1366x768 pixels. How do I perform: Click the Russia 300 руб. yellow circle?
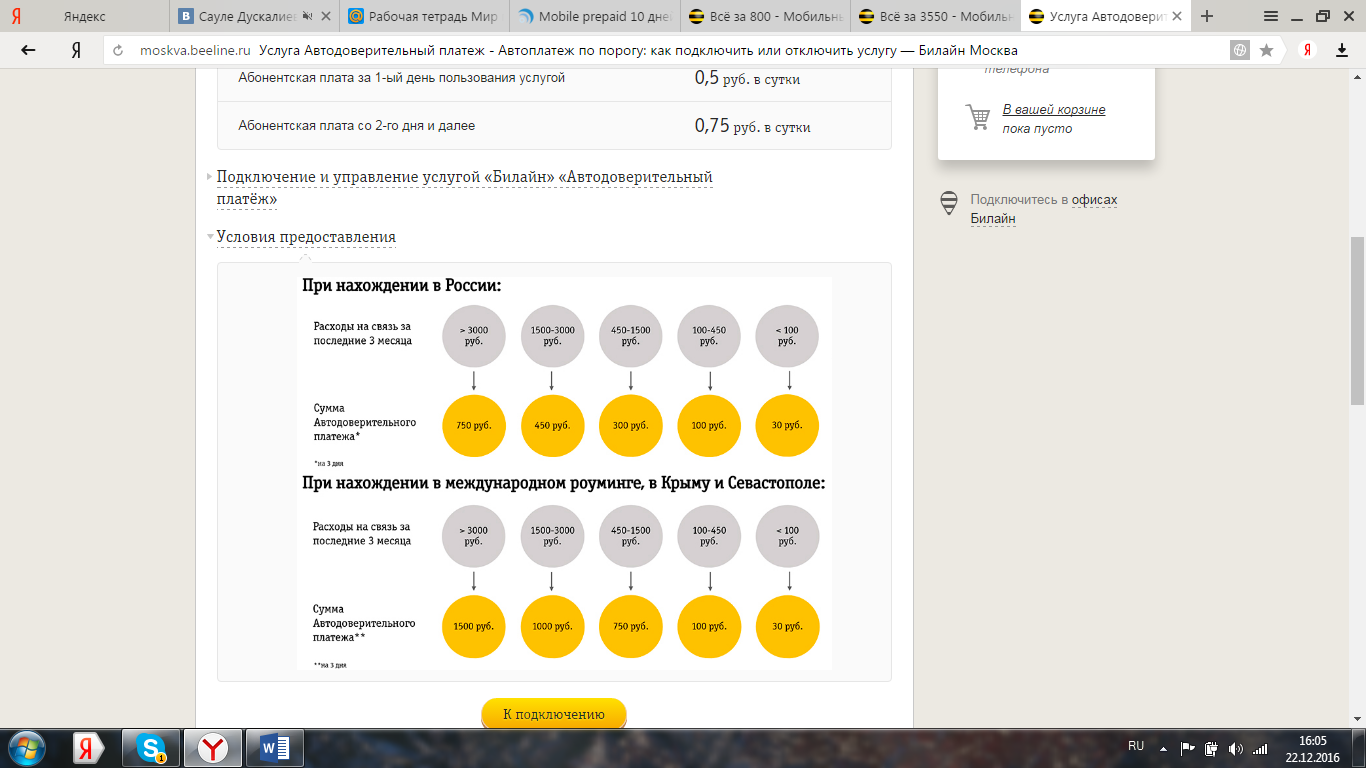click(x=630, y=426)
